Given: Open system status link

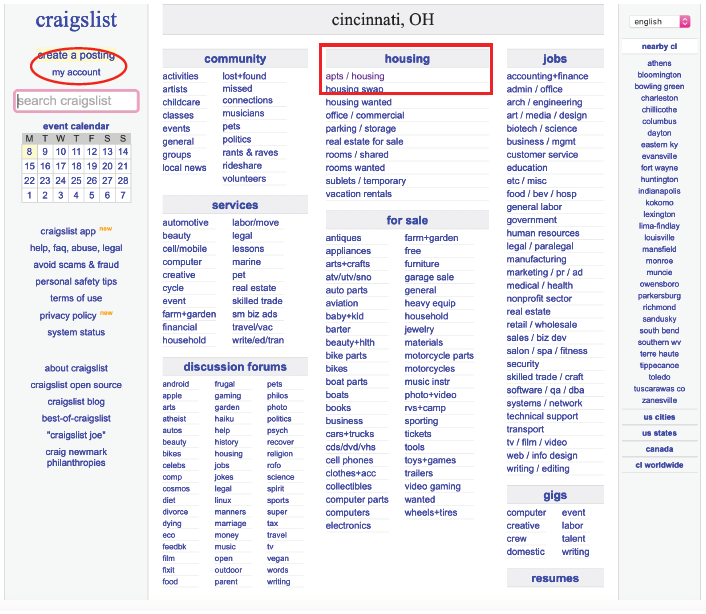Looking at the screenshot, I should (x=76, y=333).
